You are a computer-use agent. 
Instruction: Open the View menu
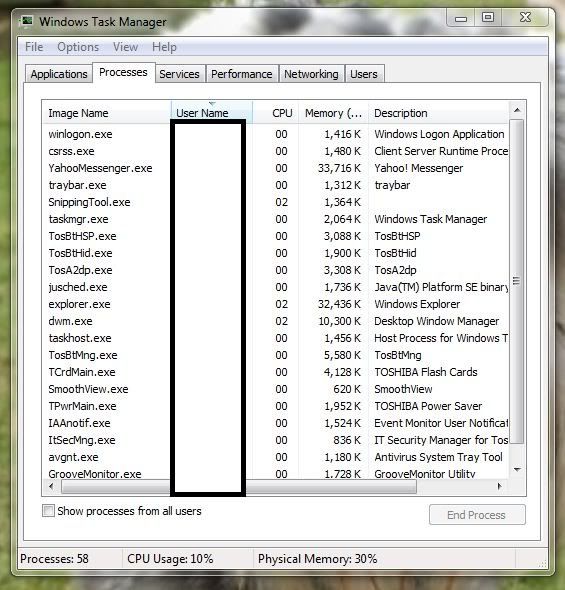click(125, 47)
